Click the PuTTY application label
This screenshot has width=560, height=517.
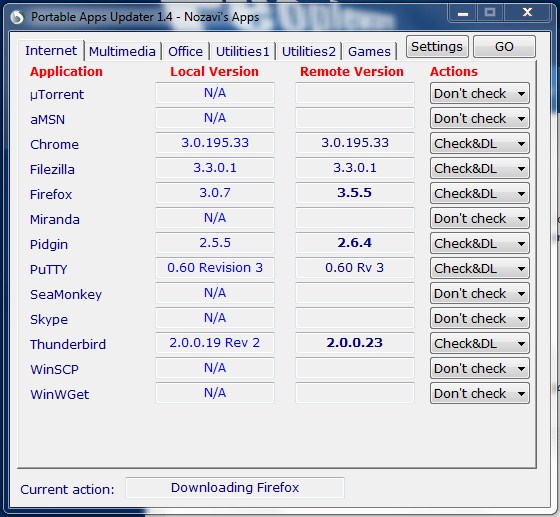(x=49, y=270)
